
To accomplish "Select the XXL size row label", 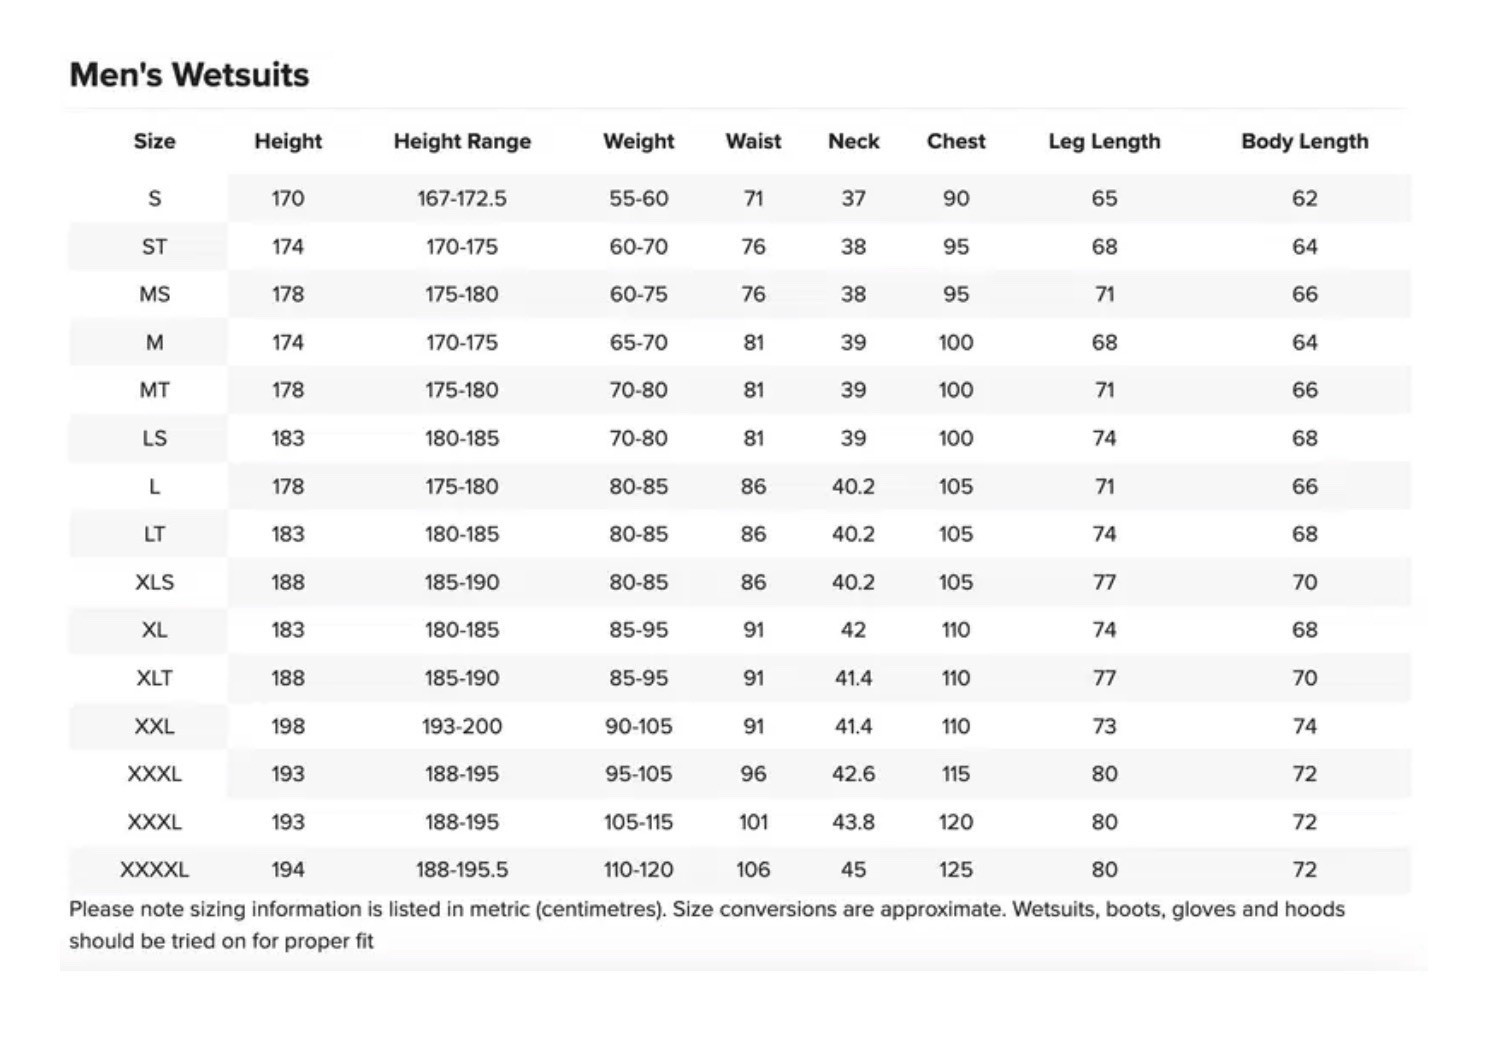I will point(154,726).
